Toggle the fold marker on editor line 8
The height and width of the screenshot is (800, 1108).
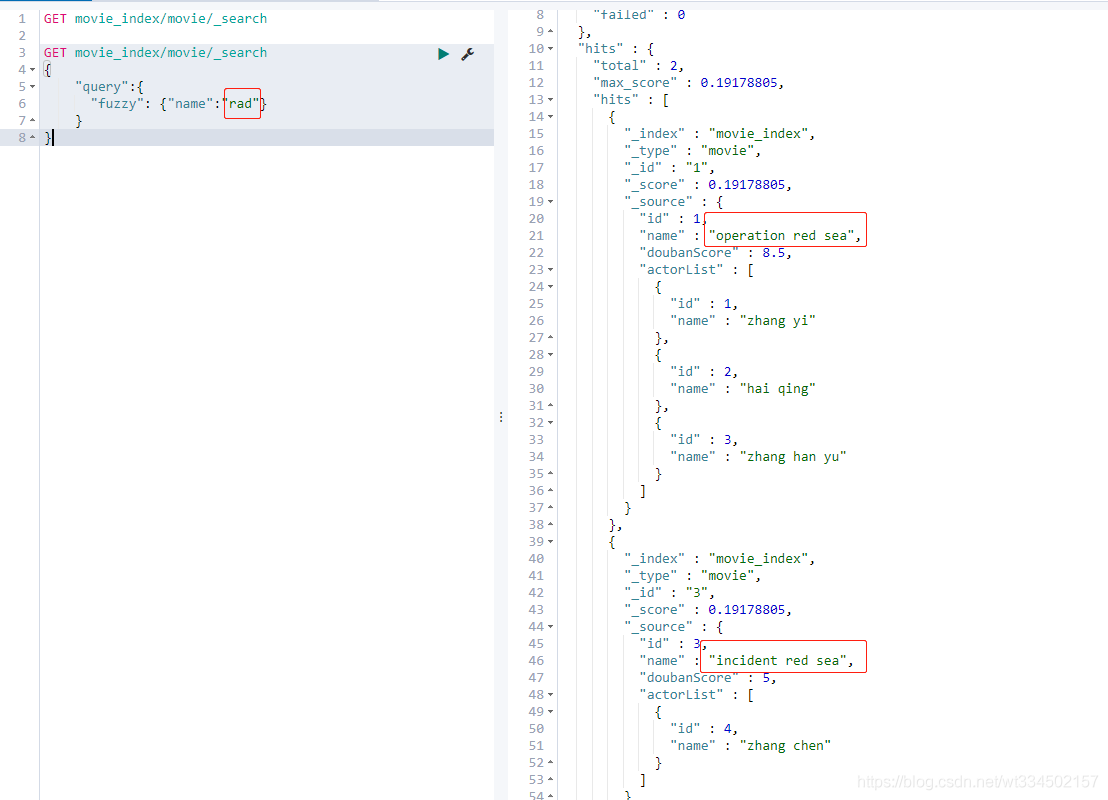pos(33,138)
